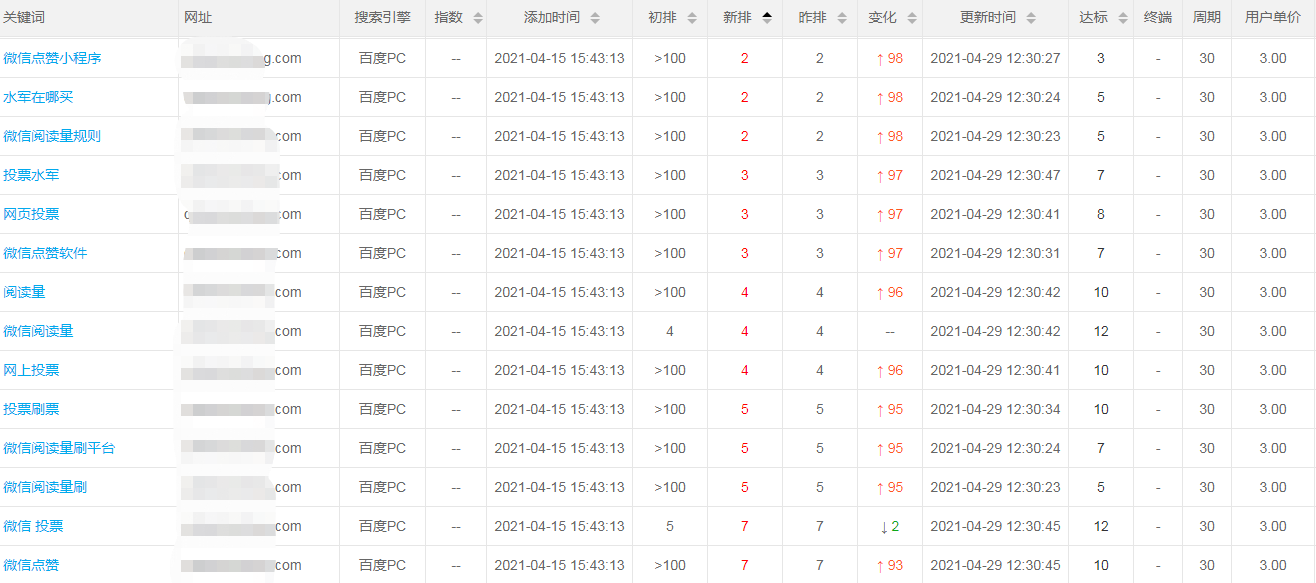Sort by 指数 column sort icon

(477, 18)
